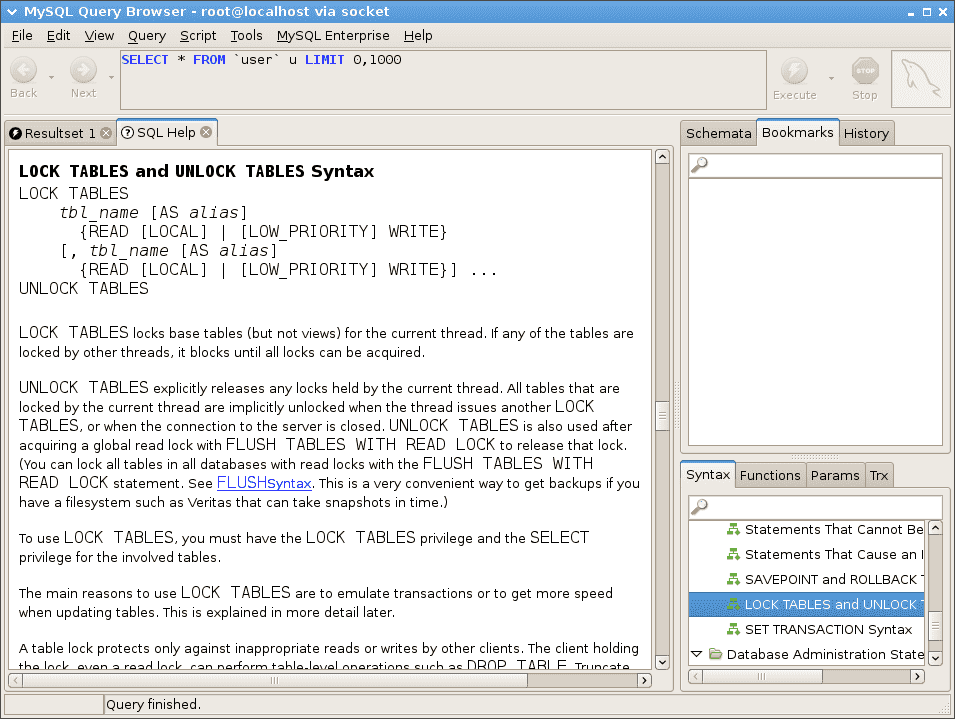Select 'Statements That Cause an' tree item
The height and width of the screenshot is (719, 955).
pos(806,554)
